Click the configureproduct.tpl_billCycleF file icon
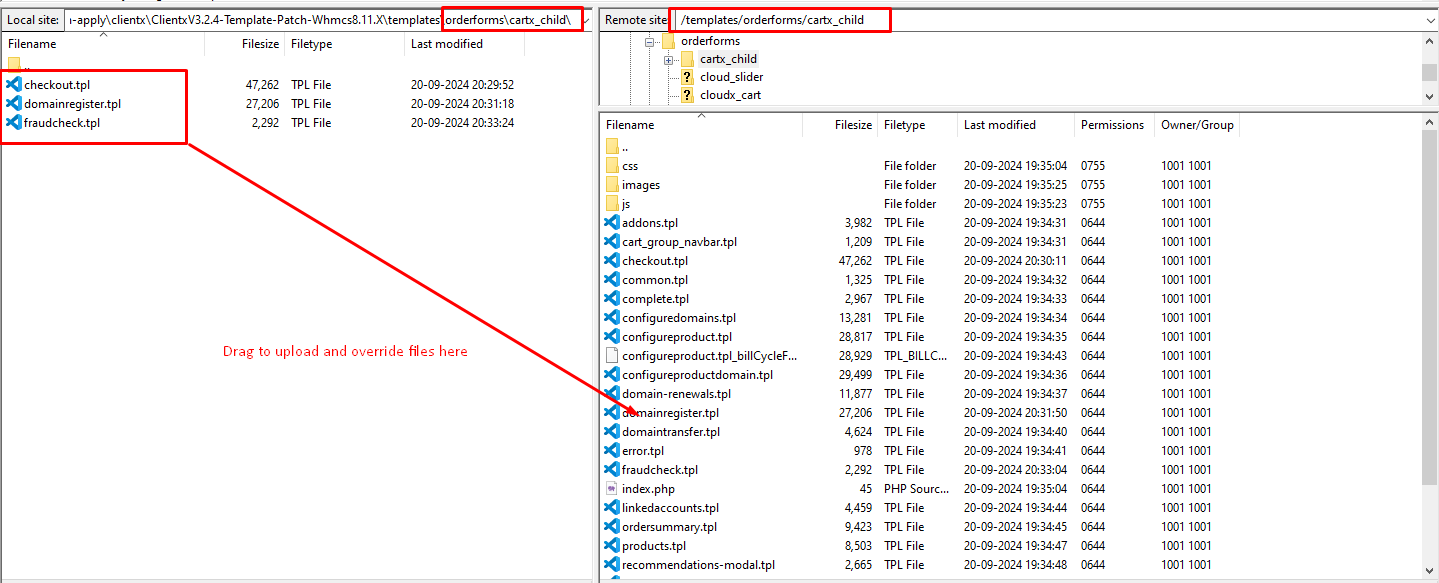The height and width of the screenshot is (583, 1439). tap(612, 356)
